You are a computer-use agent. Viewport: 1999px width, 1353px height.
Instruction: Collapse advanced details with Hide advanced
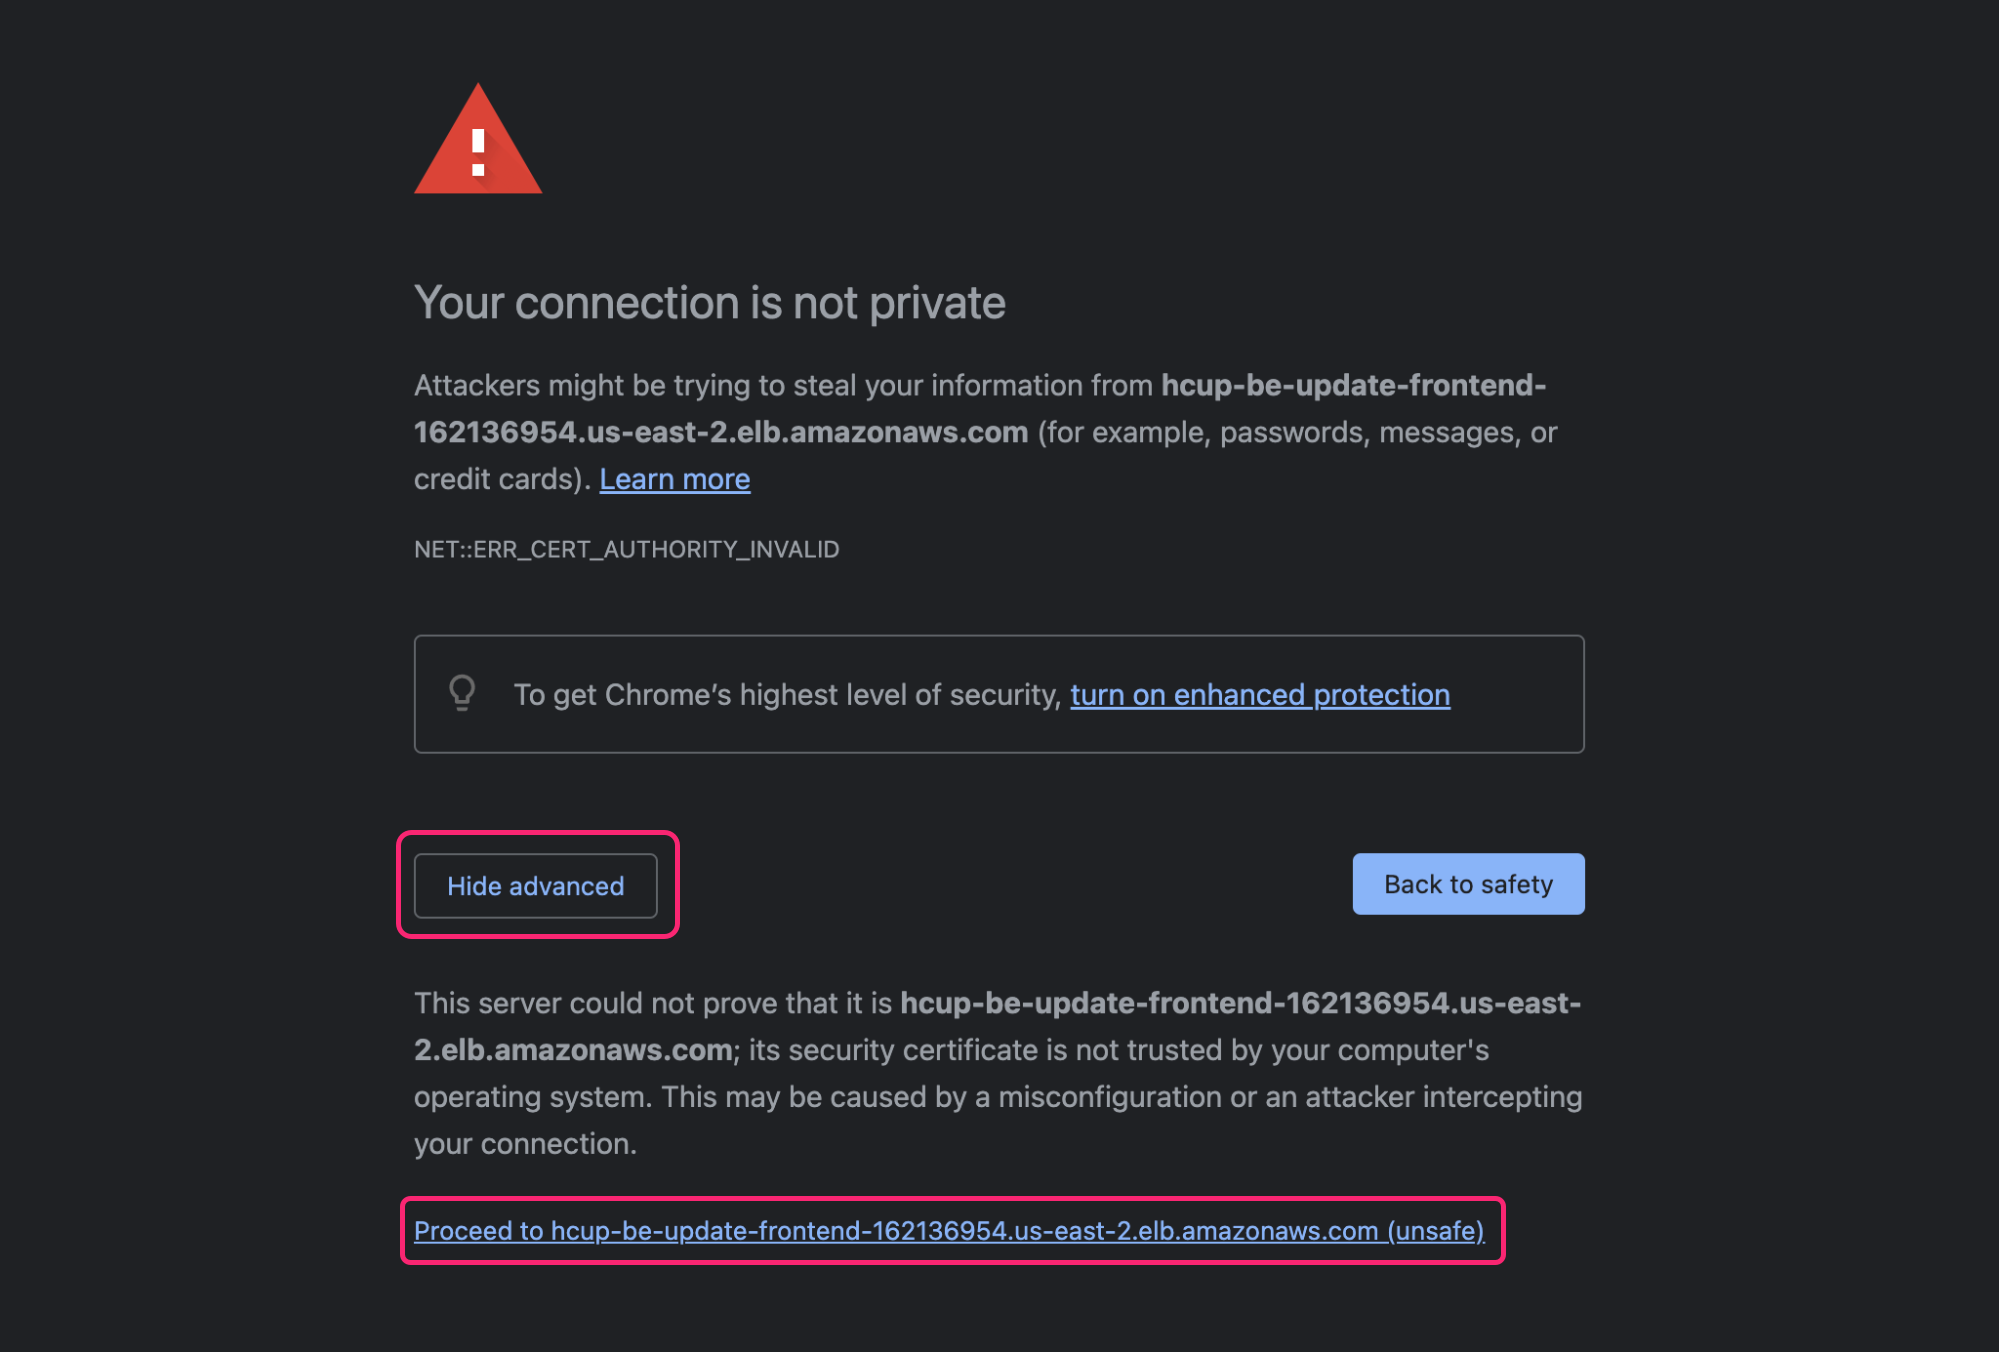(x=535, y=885)
